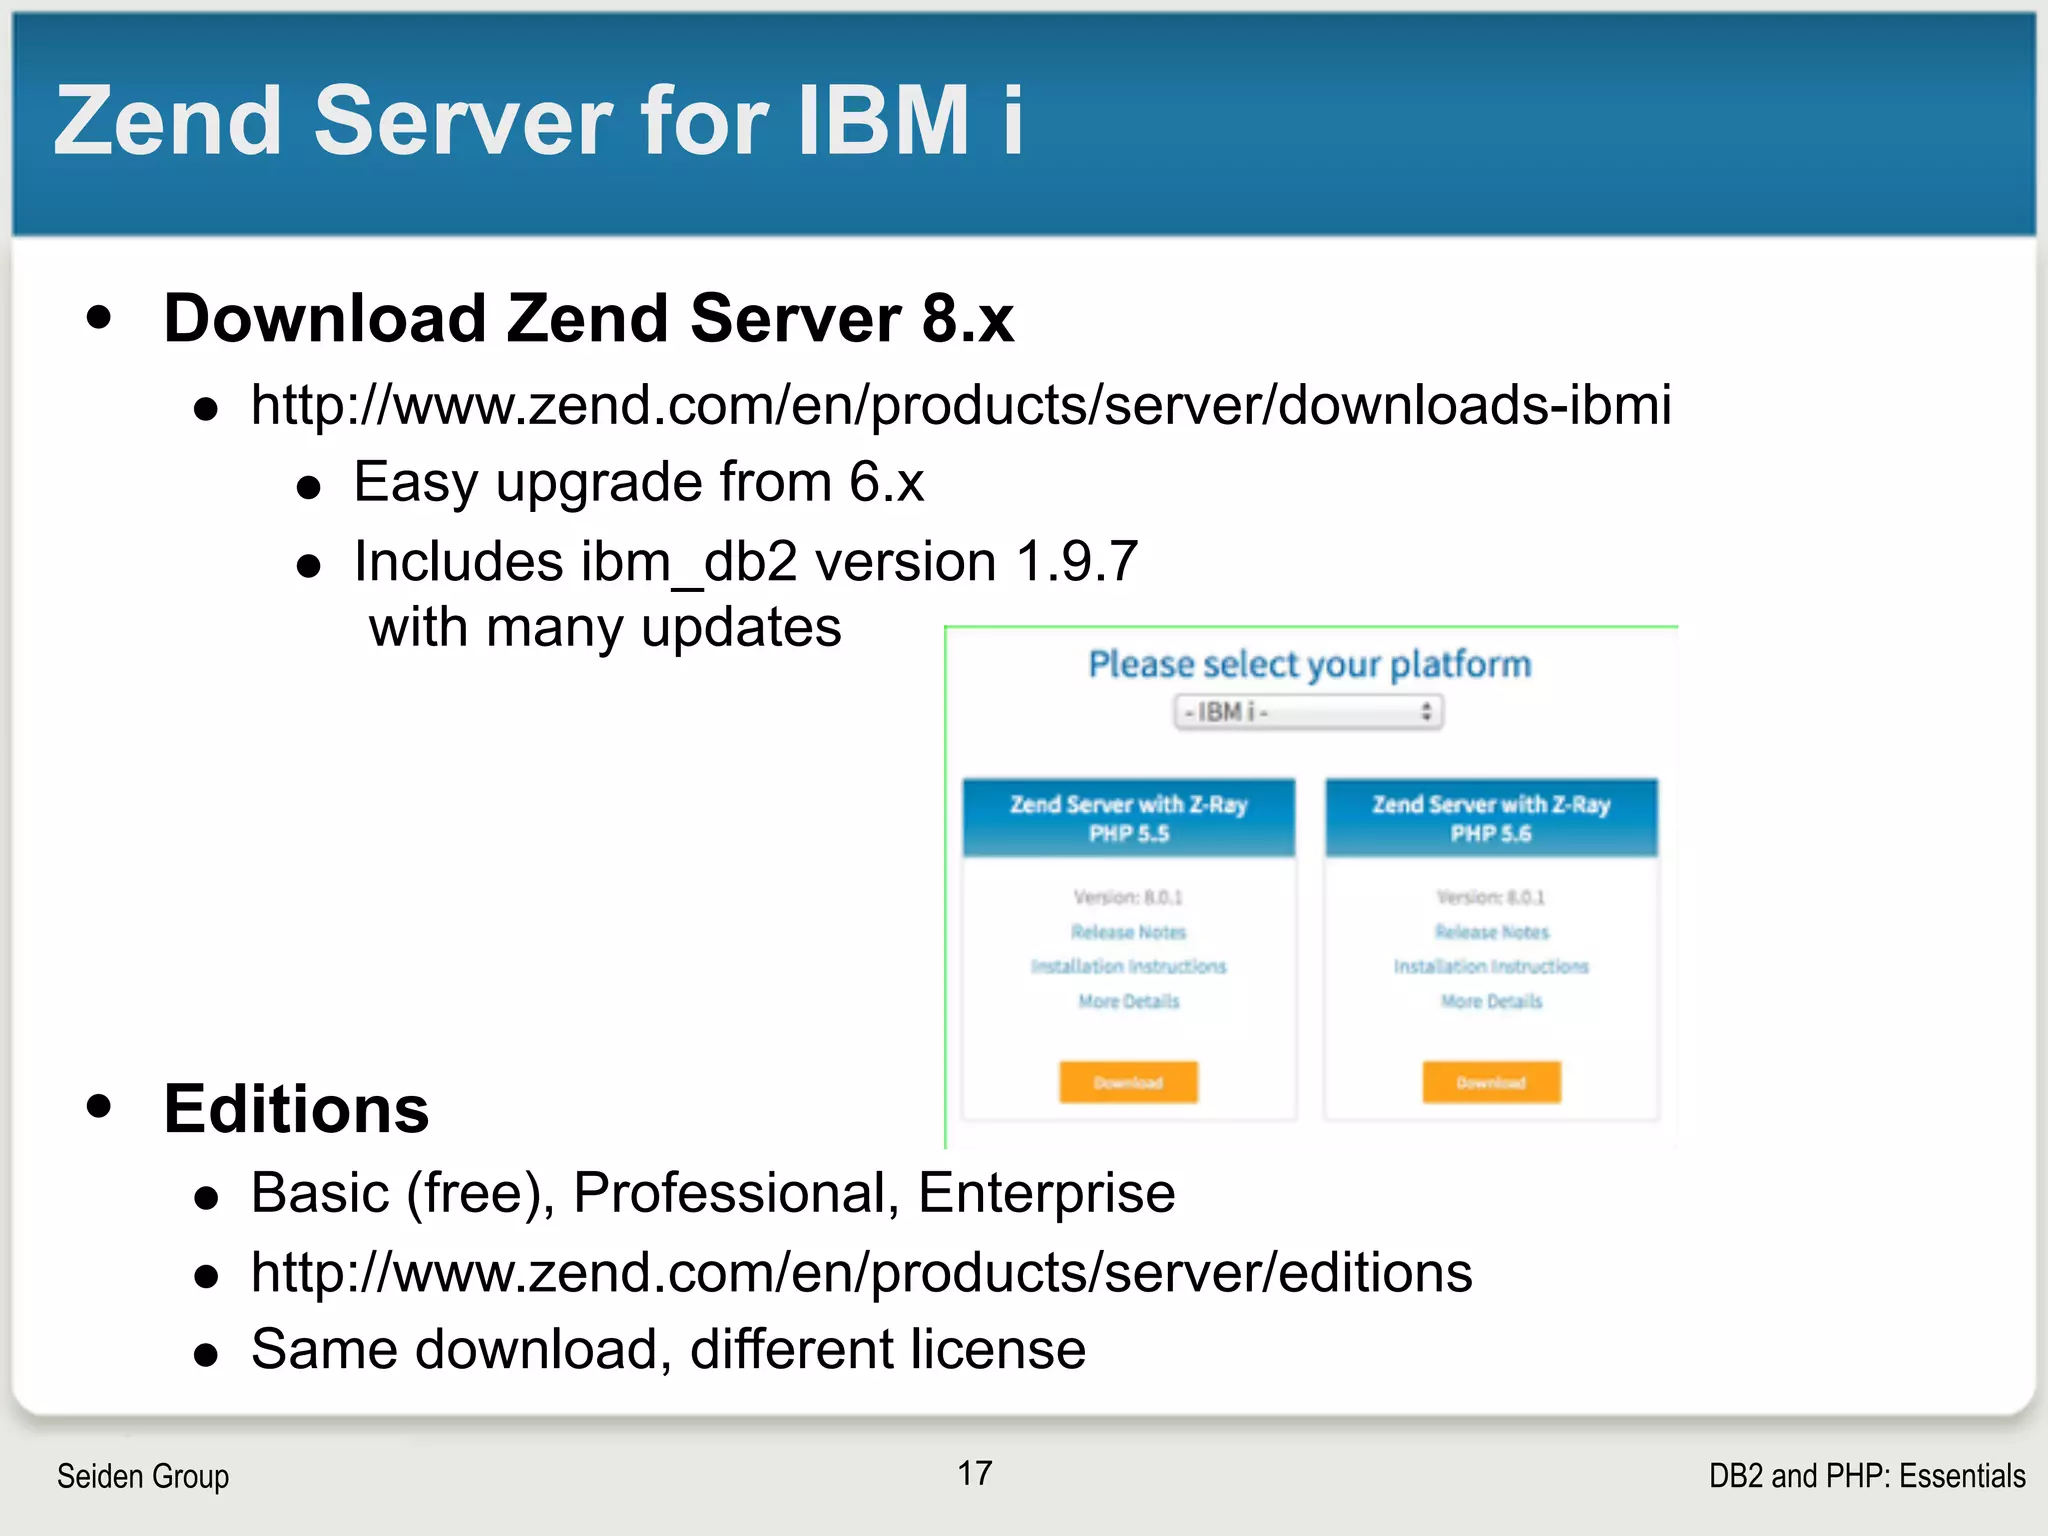Click 'Easy upgrade from 6.x' bullet
The height and width of the screenshot is (1536, 2048).
(638, 482)
